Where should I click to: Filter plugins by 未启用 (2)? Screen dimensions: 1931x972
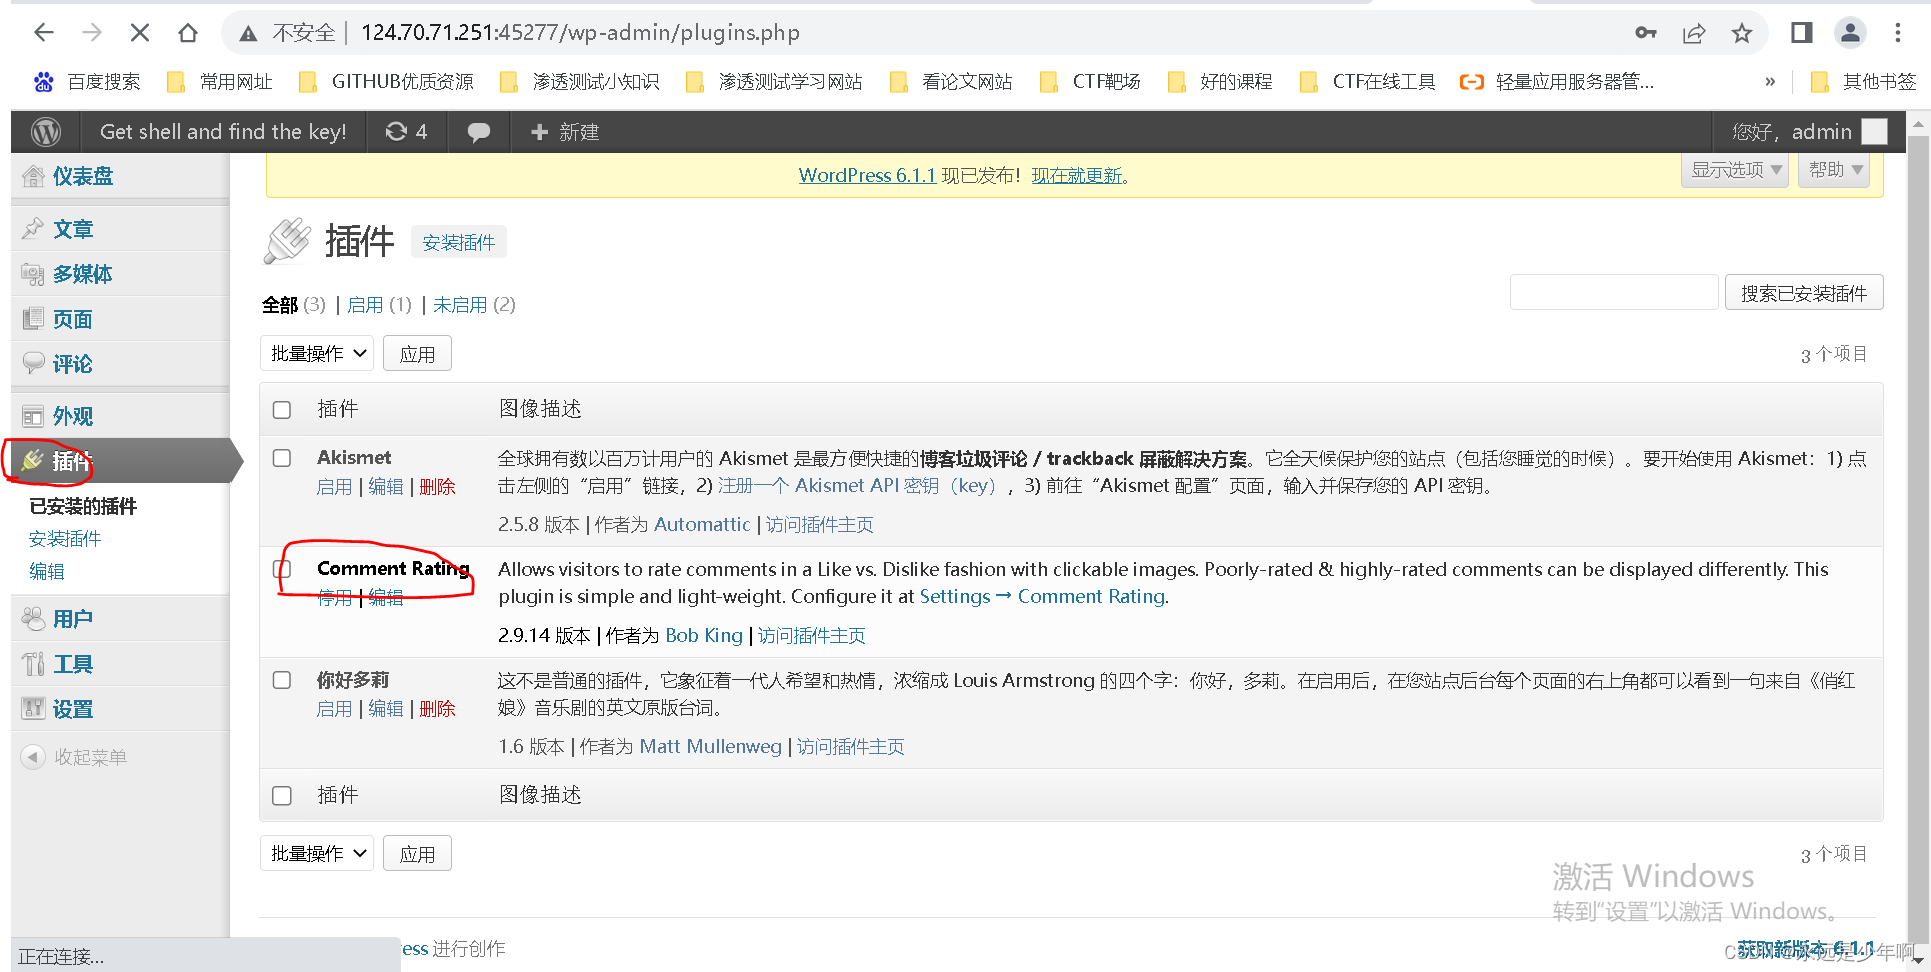(x=474, y=305)
